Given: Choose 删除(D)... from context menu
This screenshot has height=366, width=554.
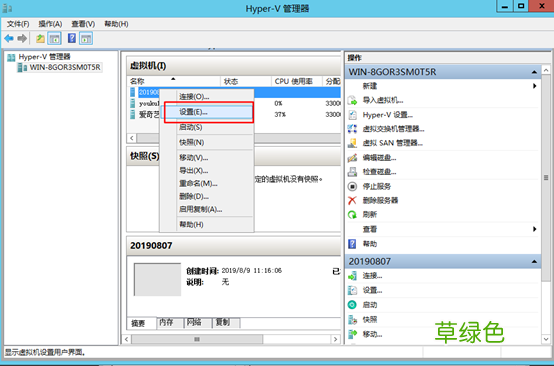Looking at the screenshot, I should coord(207,196).
